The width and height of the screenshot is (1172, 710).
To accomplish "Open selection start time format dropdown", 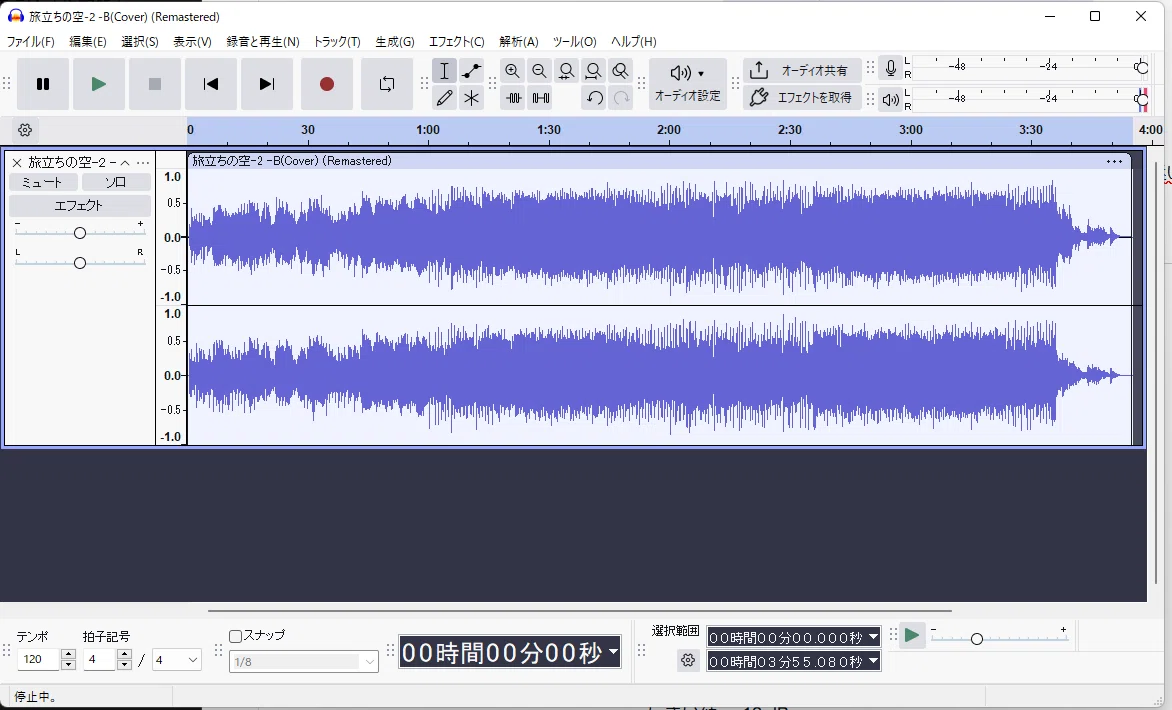I will pyautogui.click(x=873, y=638).
